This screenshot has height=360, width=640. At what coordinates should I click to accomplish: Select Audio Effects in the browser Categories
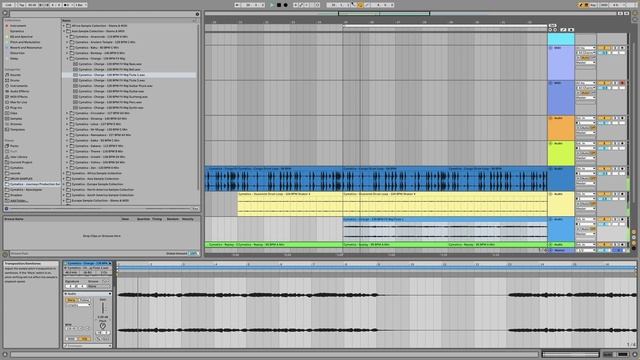pos(19,91)
